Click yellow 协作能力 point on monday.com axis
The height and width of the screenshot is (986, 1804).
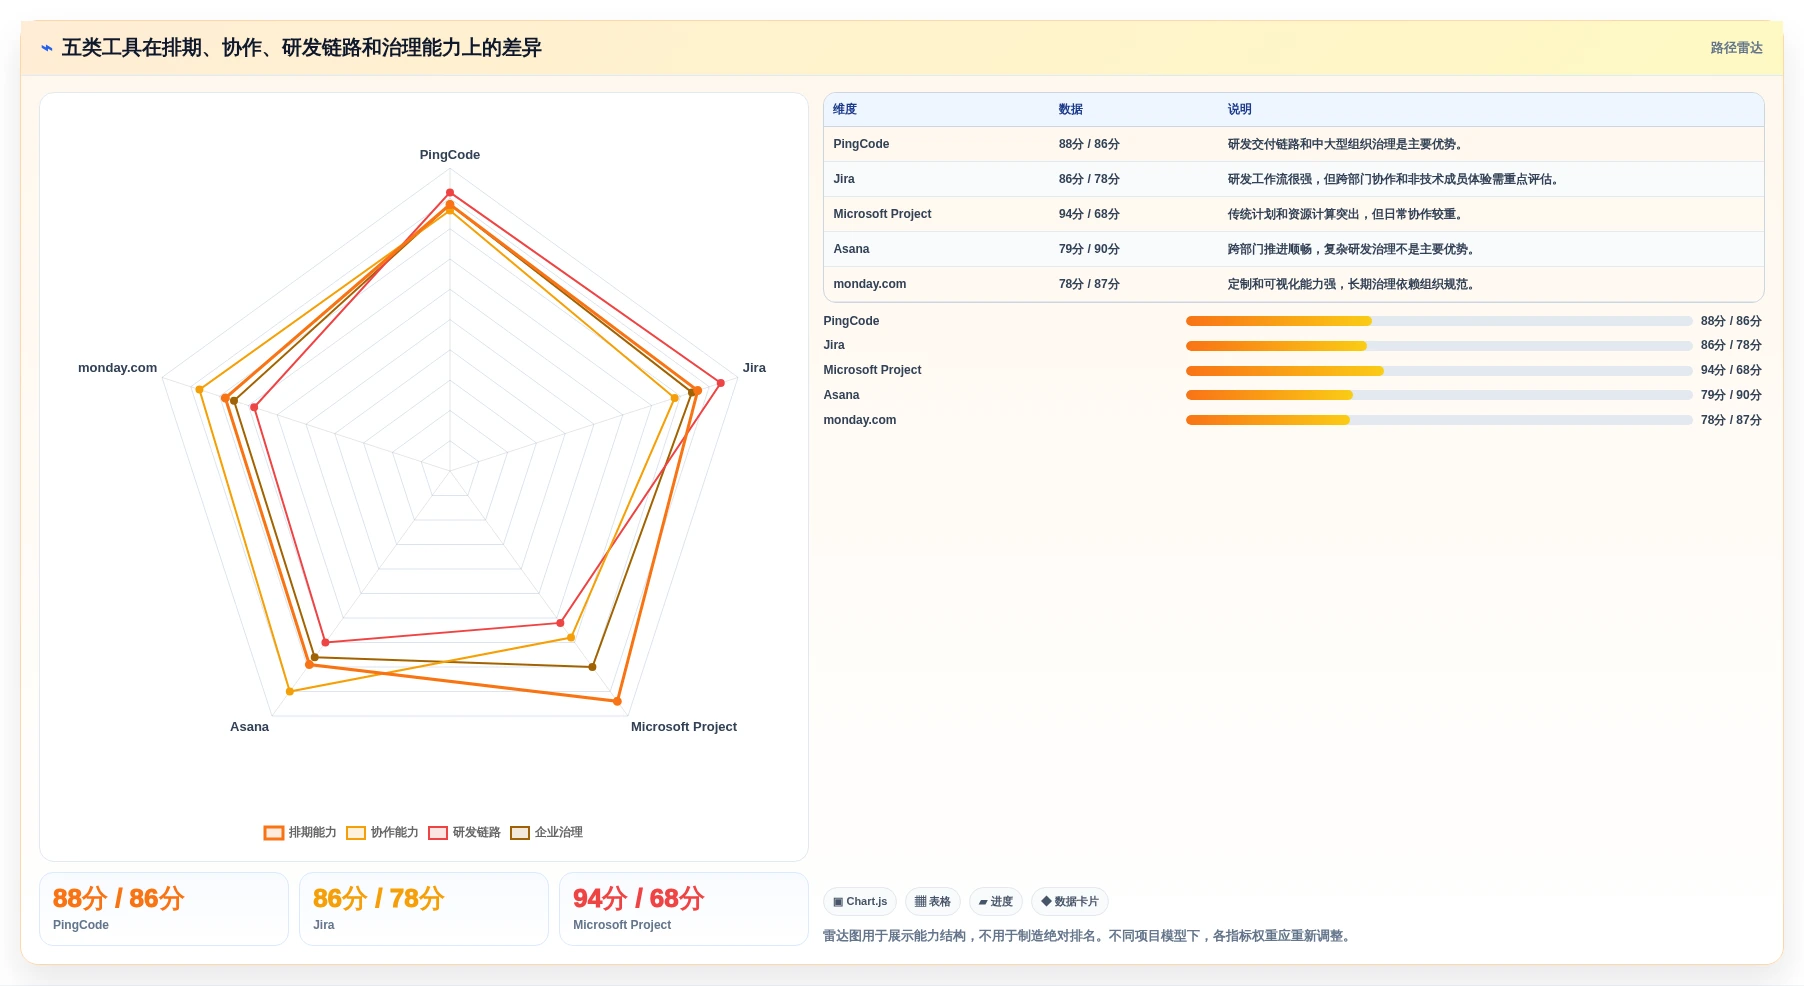click(199, 389)
